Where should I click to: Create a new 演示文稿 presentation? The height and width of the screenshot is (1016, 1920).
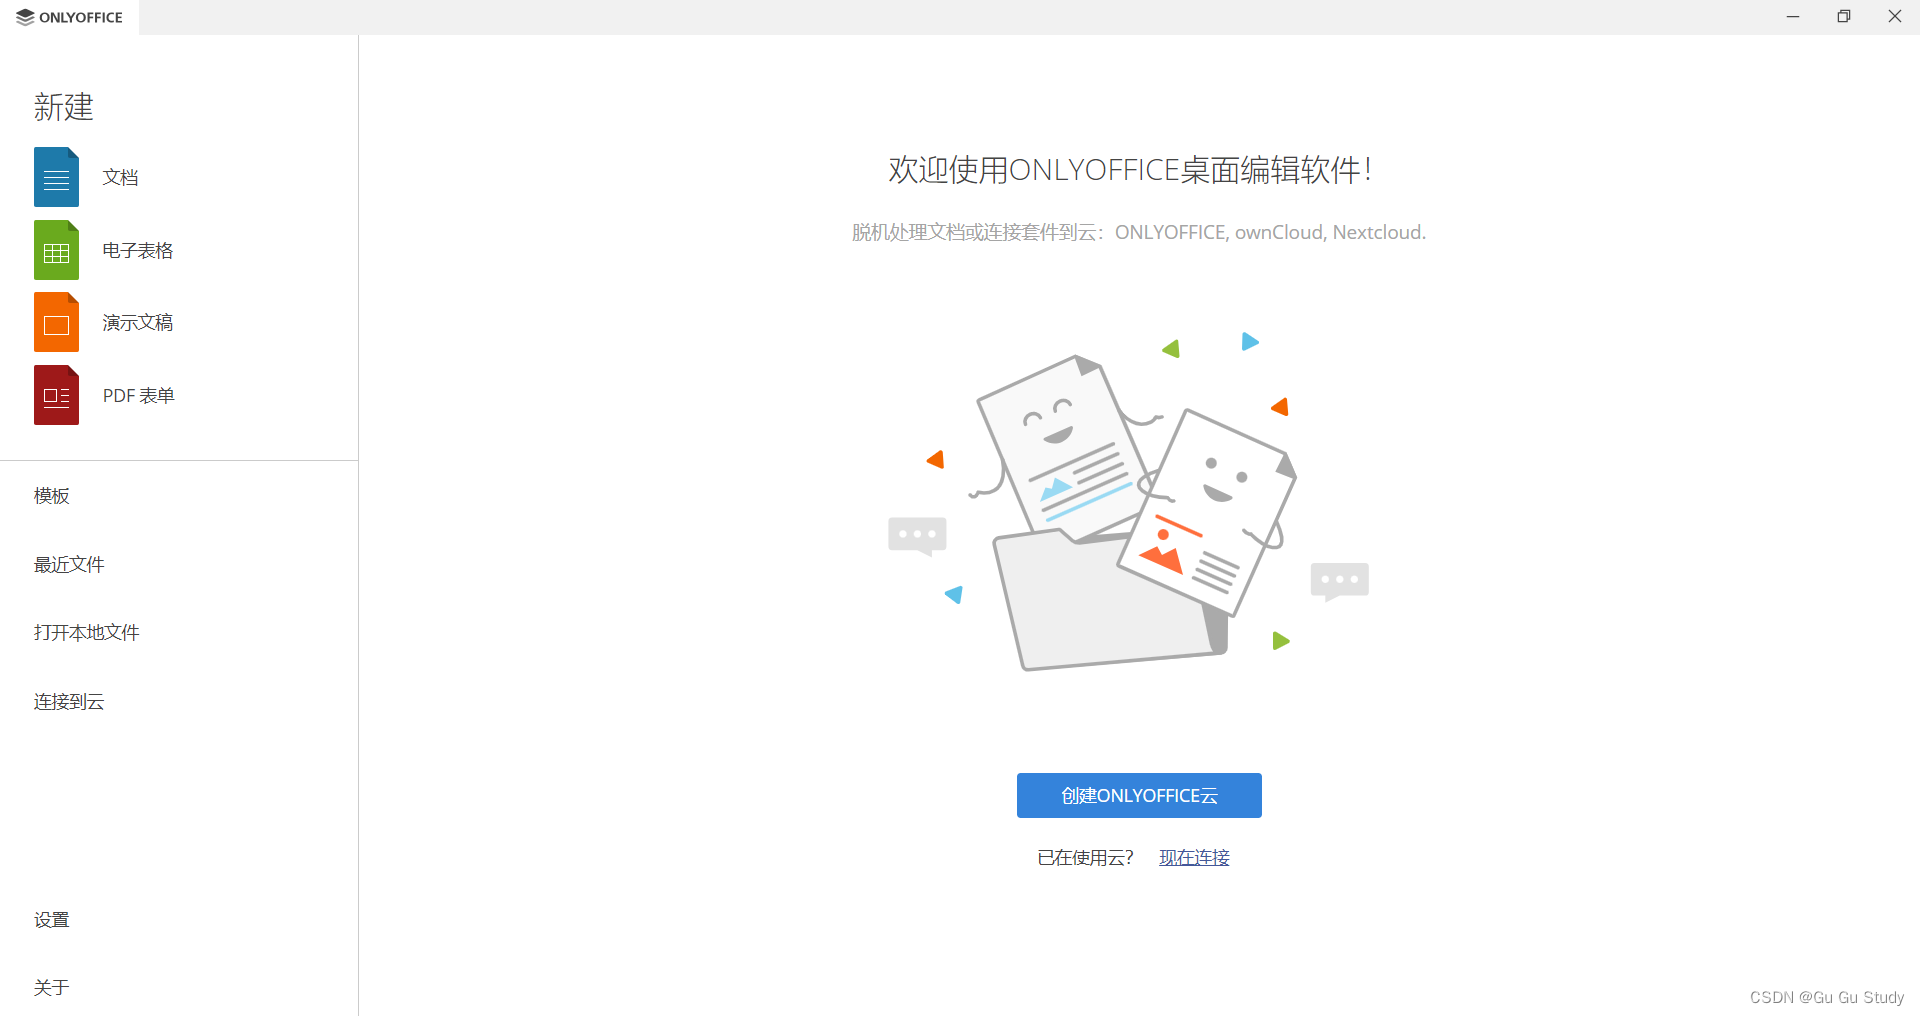pyautogui.click(x=138, y=322)
